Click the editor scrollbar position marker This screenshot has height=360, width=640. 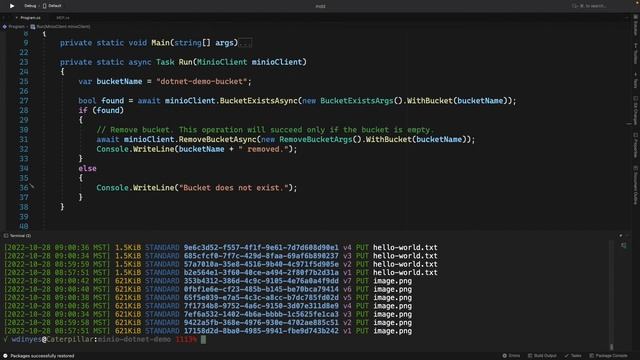click(629, 124)
